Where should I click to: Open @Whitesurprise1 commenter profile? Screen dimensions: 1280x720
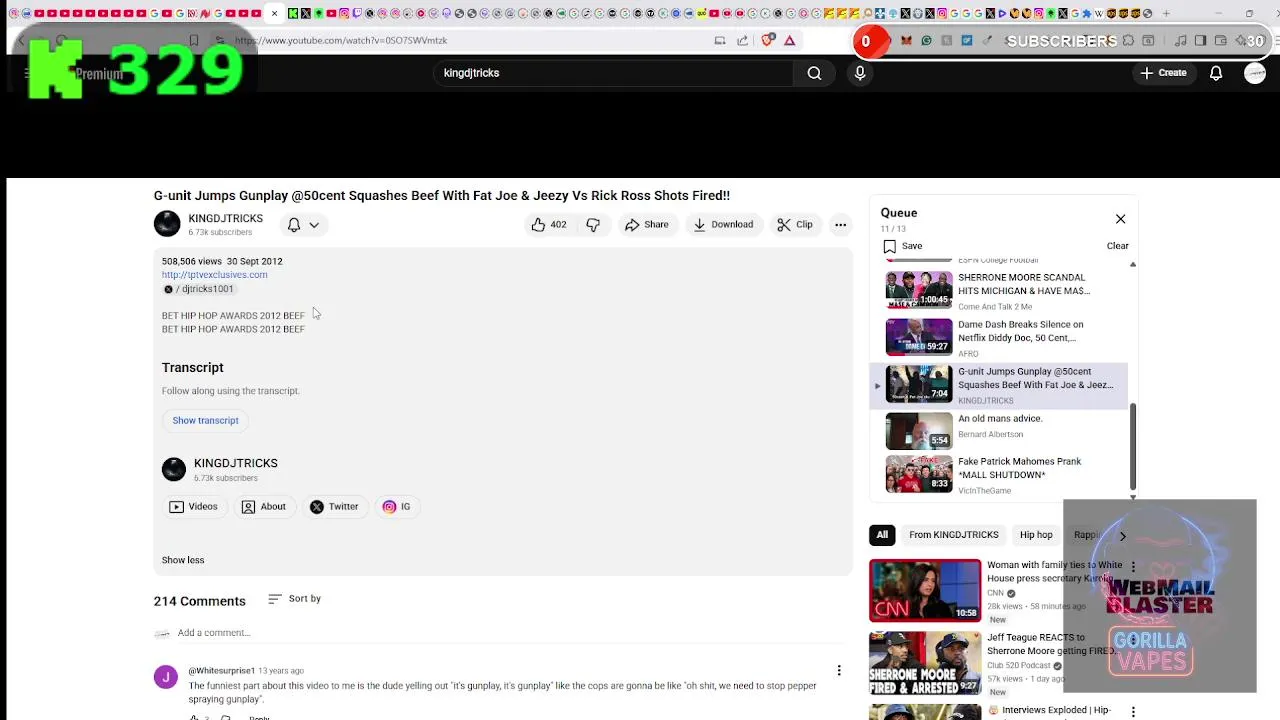pyautogui.click(x=221, y=671)
